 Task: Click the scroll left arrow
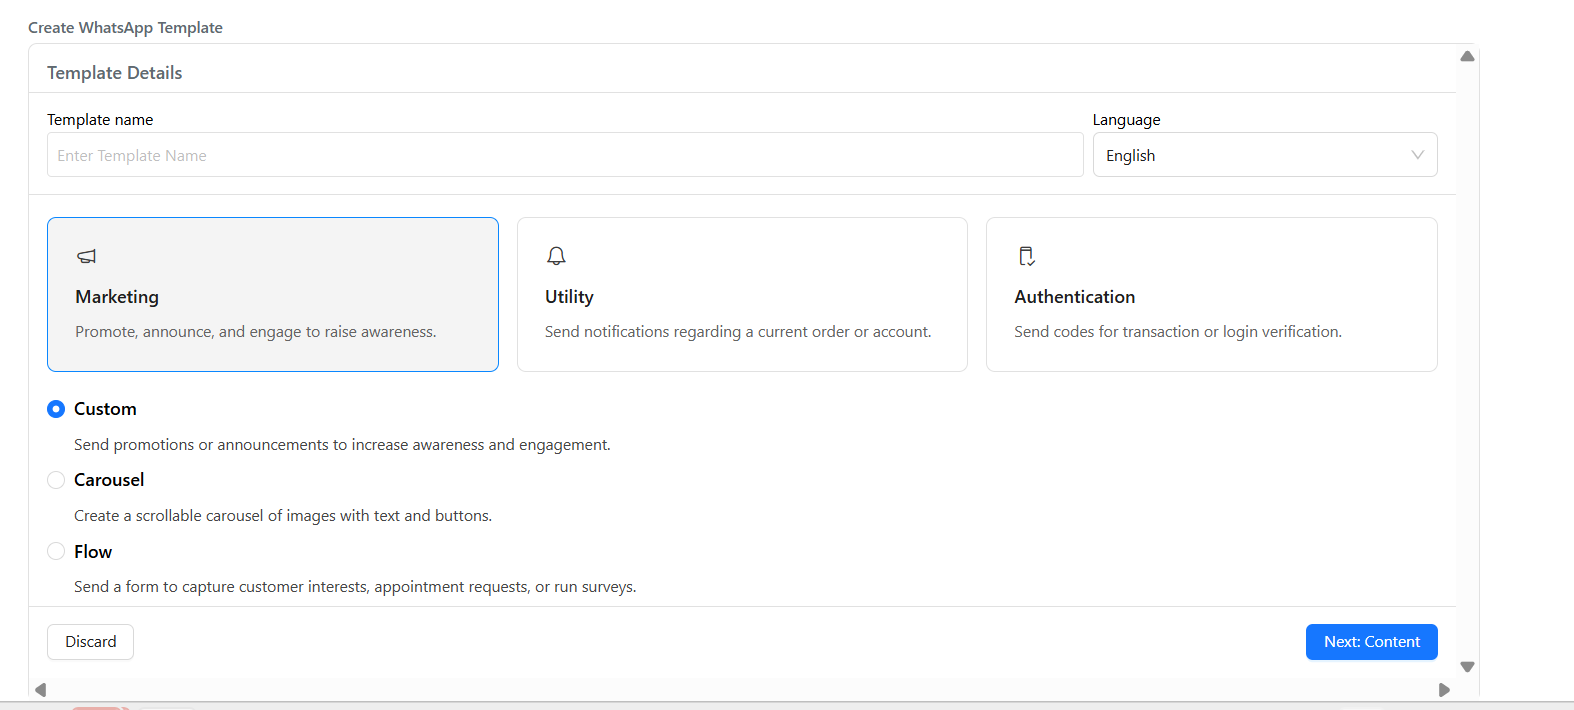pyautogui.click(x=41, y=690)
